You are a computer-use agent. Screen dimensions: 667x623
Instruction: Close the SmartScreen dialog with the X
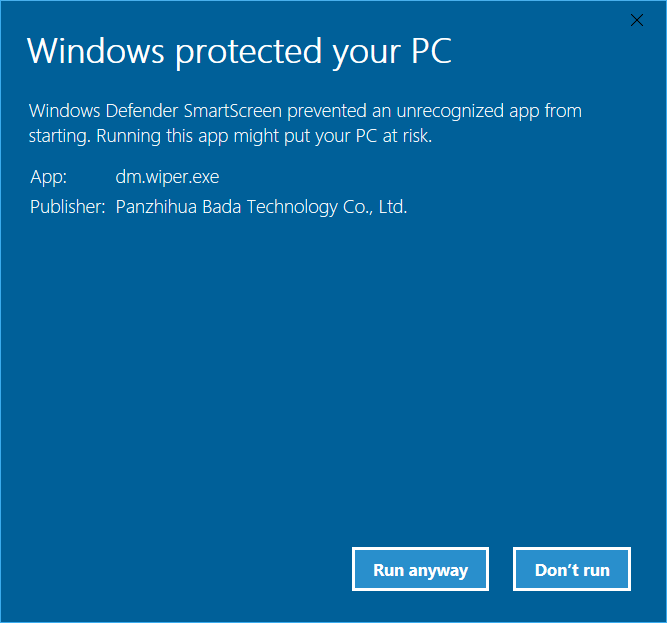click(x=637, y=20)
